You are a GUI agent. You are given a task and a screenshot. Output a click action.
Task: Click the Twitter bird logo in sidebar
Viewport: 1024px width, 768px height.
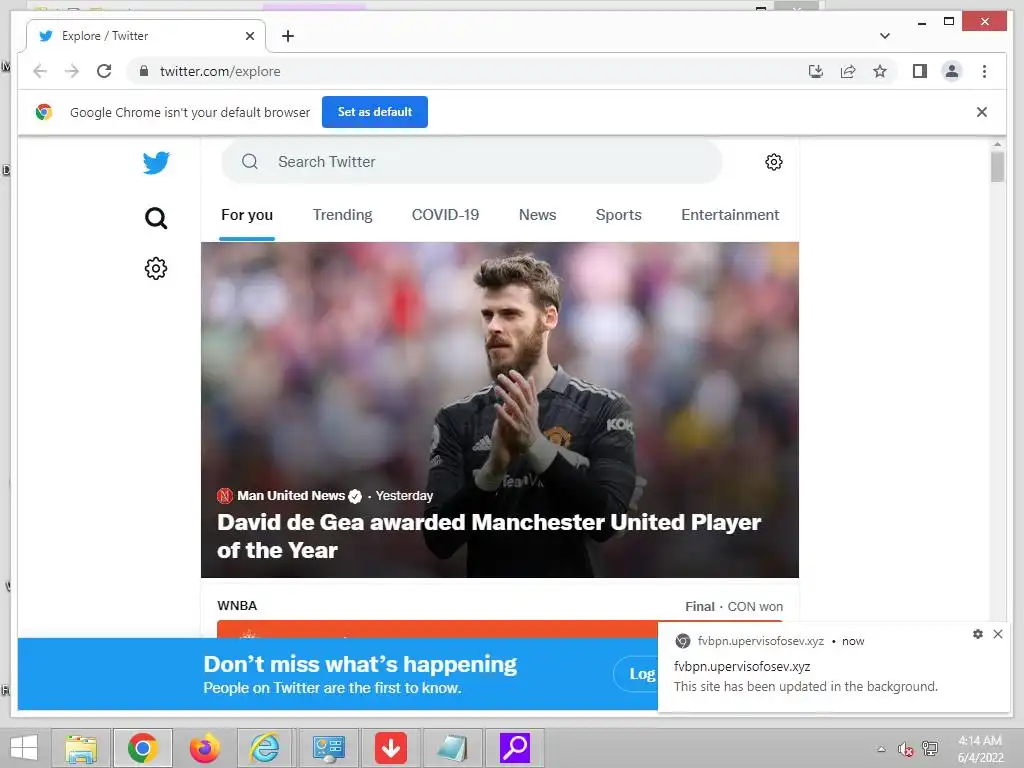click(x=156, y=163)
